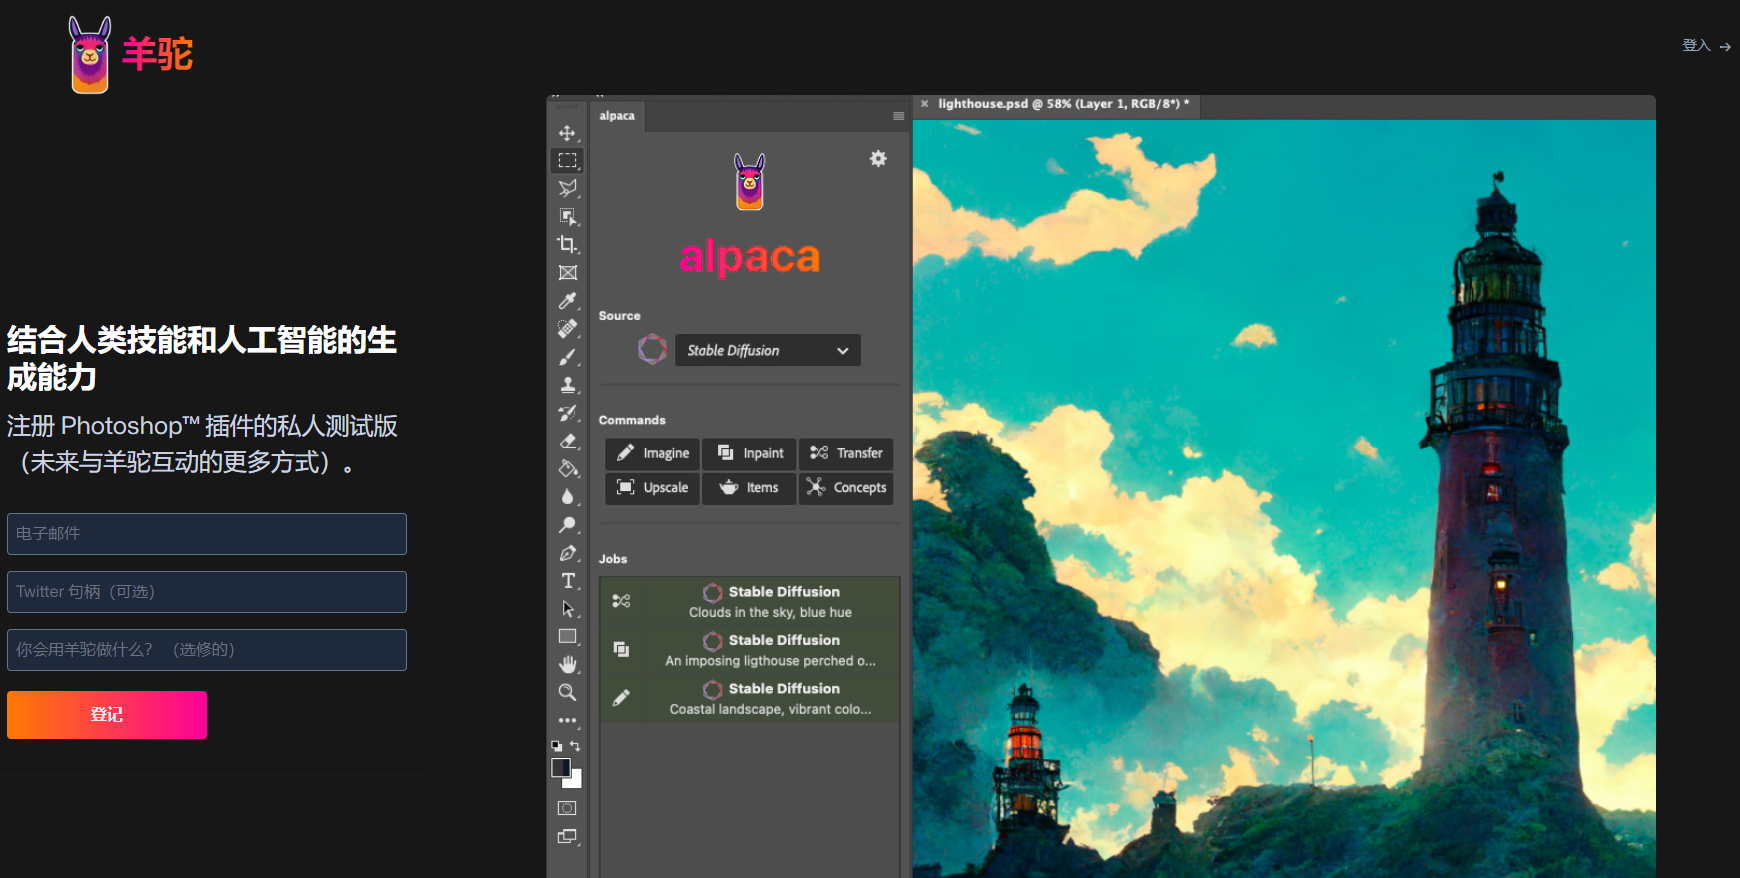
Task: Select the Dodge tool
Action: click(x=567, y=524)
